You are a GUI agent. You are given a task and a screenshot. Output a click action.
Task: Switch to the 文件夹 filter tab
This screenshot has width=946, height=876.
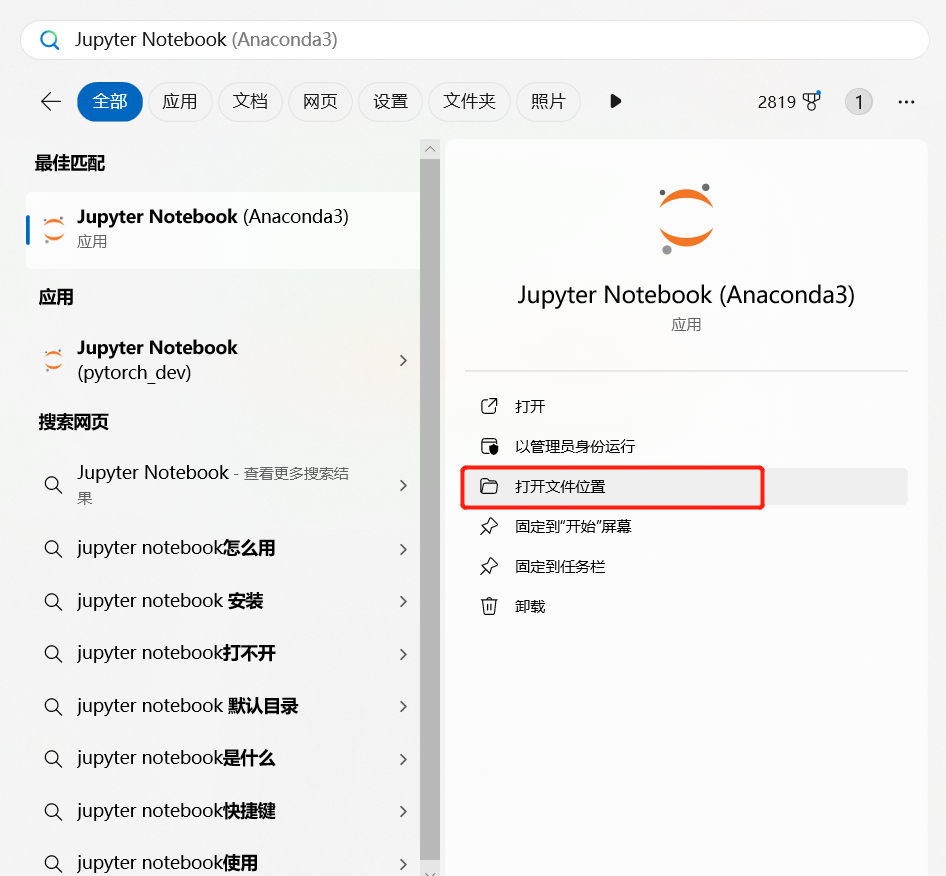coord(469,101)
